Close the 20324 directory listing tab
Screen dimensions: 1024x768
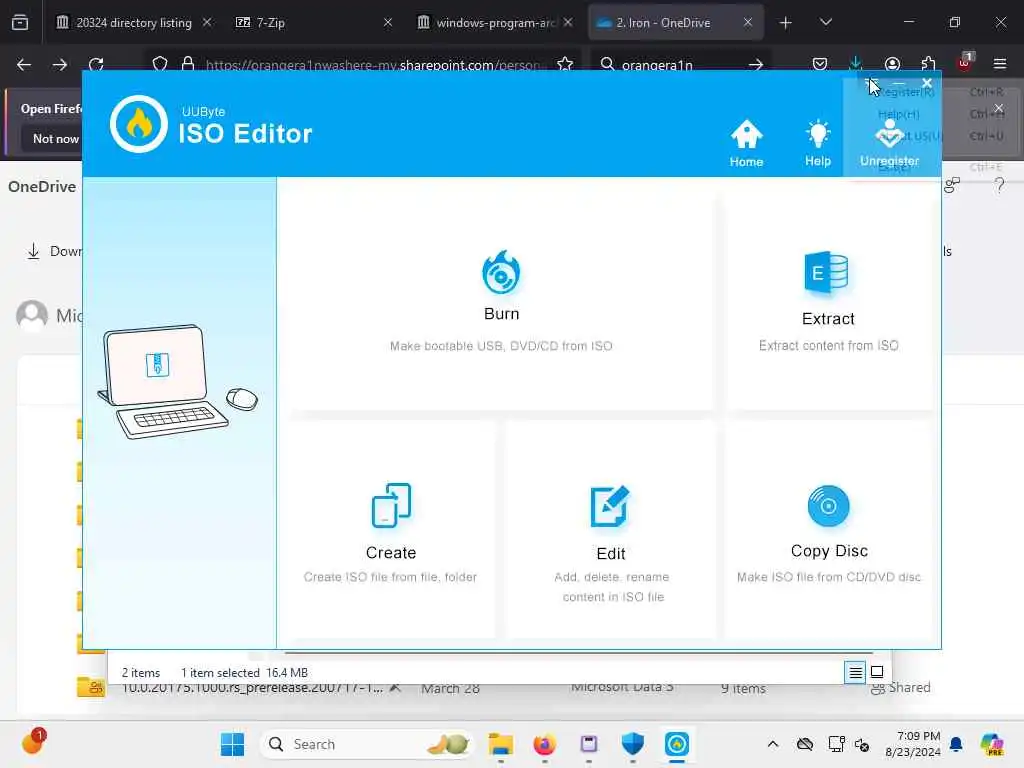tap(207, 22)
